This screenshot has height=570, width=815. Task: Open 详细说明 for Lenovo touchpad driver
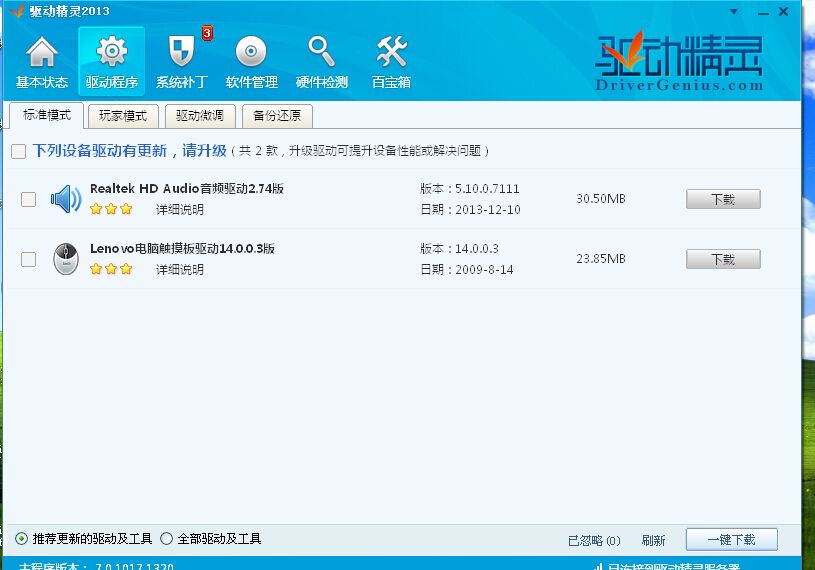pyautogui.click(x=180, y=269)
